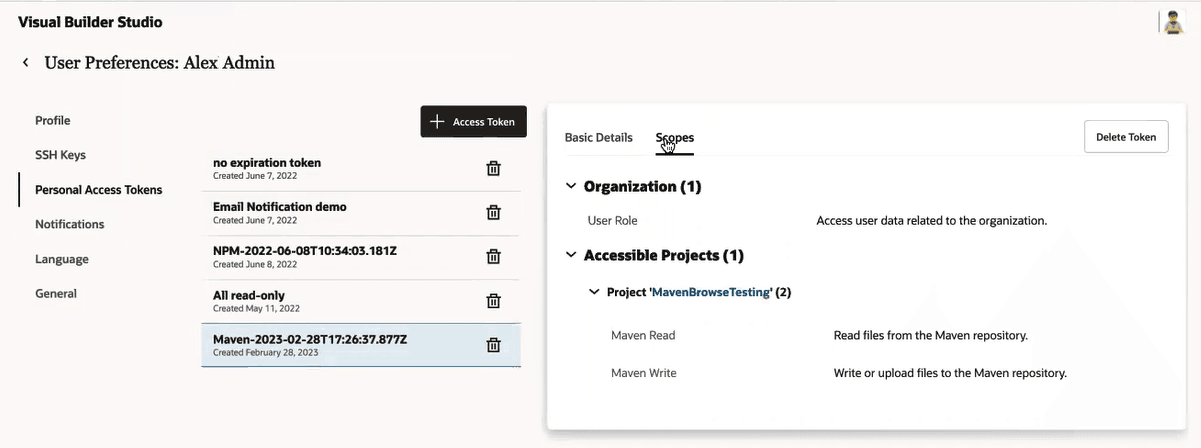
Task: Open the Notifications preferences
Action: coord(70,224)
